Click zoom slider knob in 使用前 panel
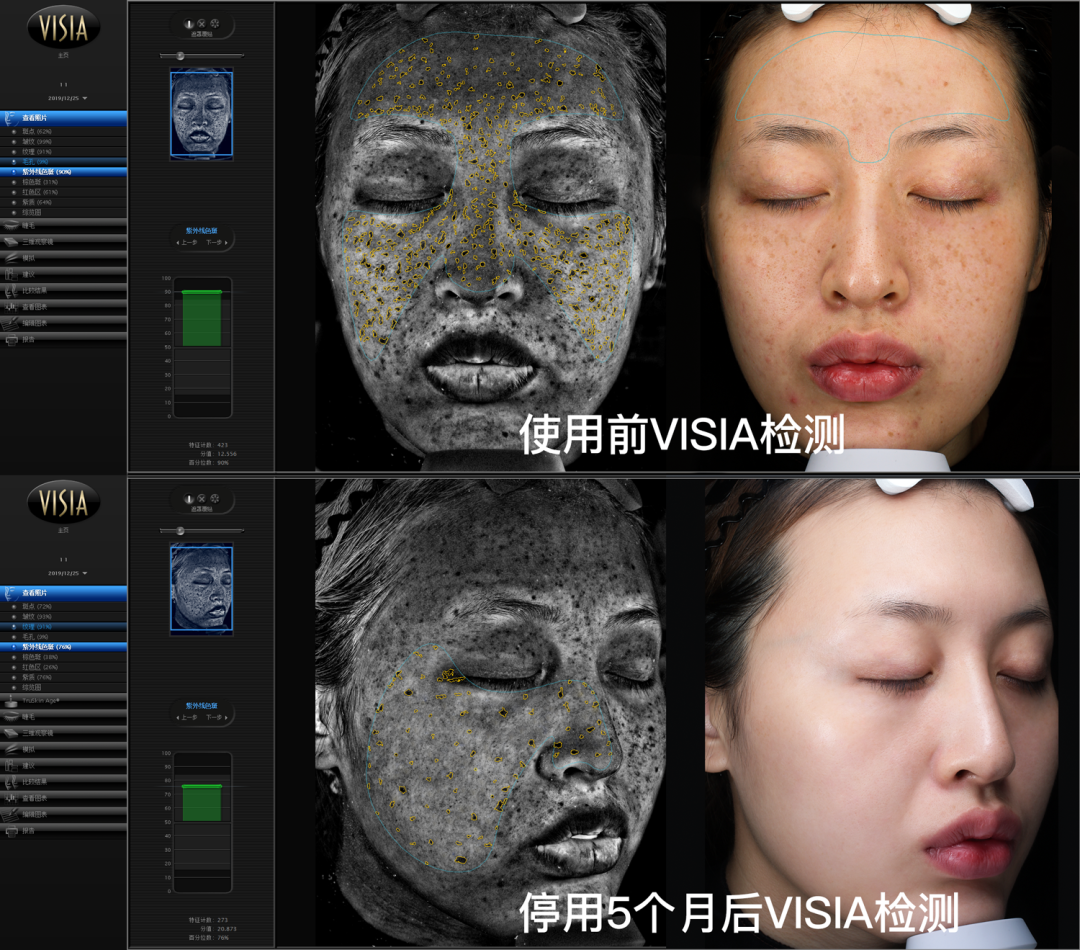Image resolution: width=1080 pixels, height=950 pixels. click(x=180, y=56)
